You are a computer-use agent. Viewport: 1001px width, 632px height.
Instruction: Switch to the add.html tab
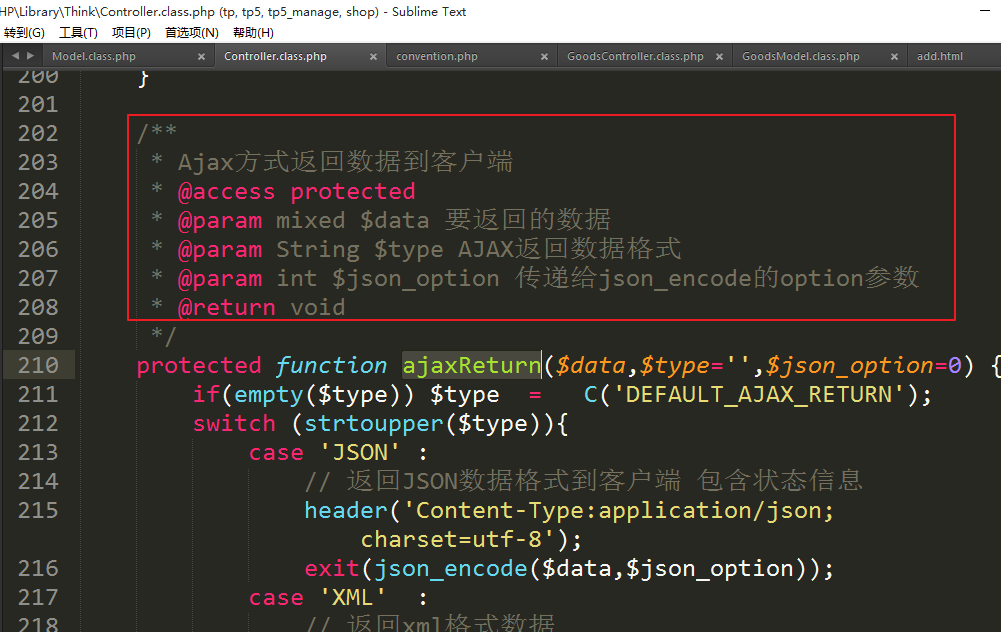click(x=939, y=57)
